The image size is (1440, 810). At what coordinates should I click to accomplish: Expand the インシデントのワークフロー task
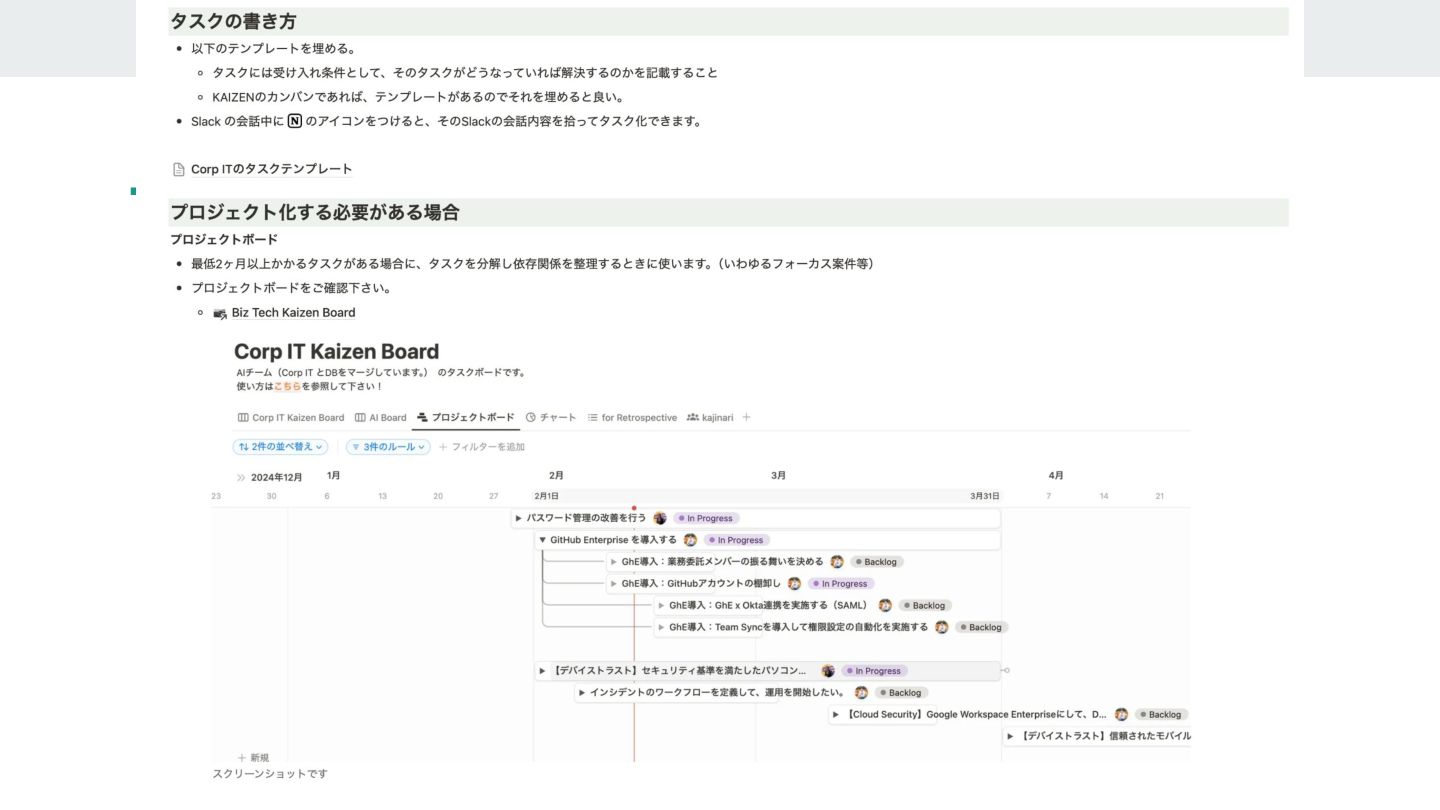pyautogui.click(x=582, y=692)
